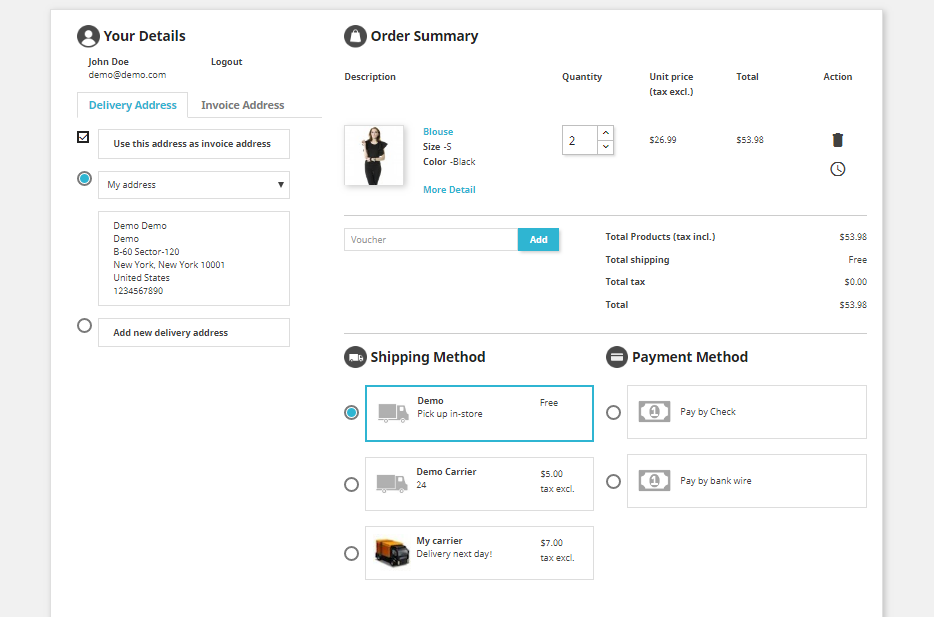Select the Add new delivery address radio button

(85, 326)
